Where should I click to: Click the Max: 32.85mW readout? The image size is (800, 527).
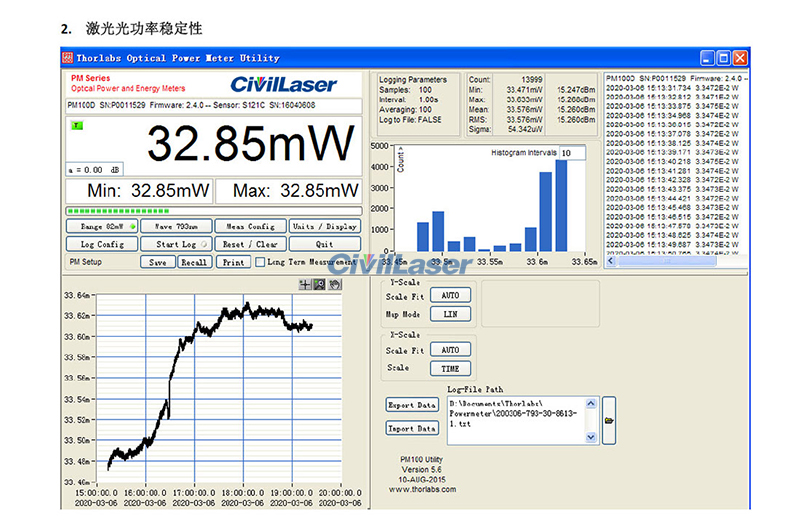click(289, 191)
